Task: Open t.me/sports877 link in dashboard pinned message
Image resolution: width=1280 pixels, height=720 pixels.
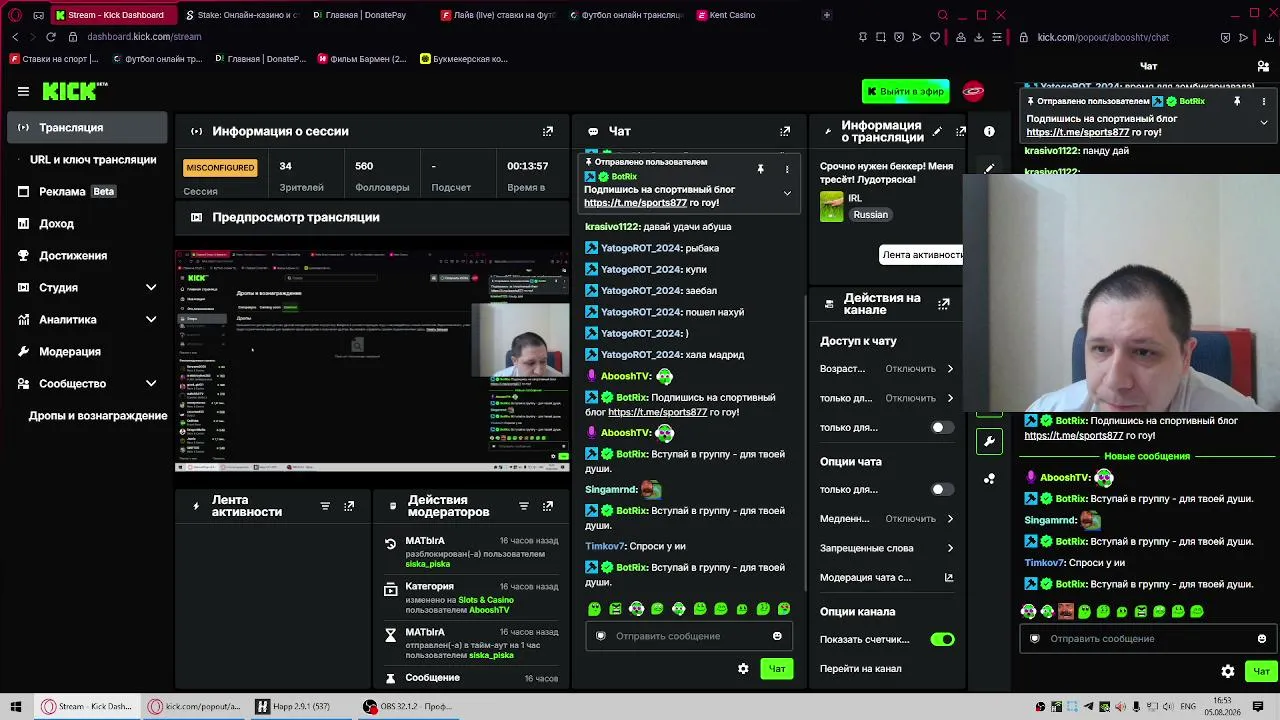Action: pyautogui.click(x=635, y=203)
